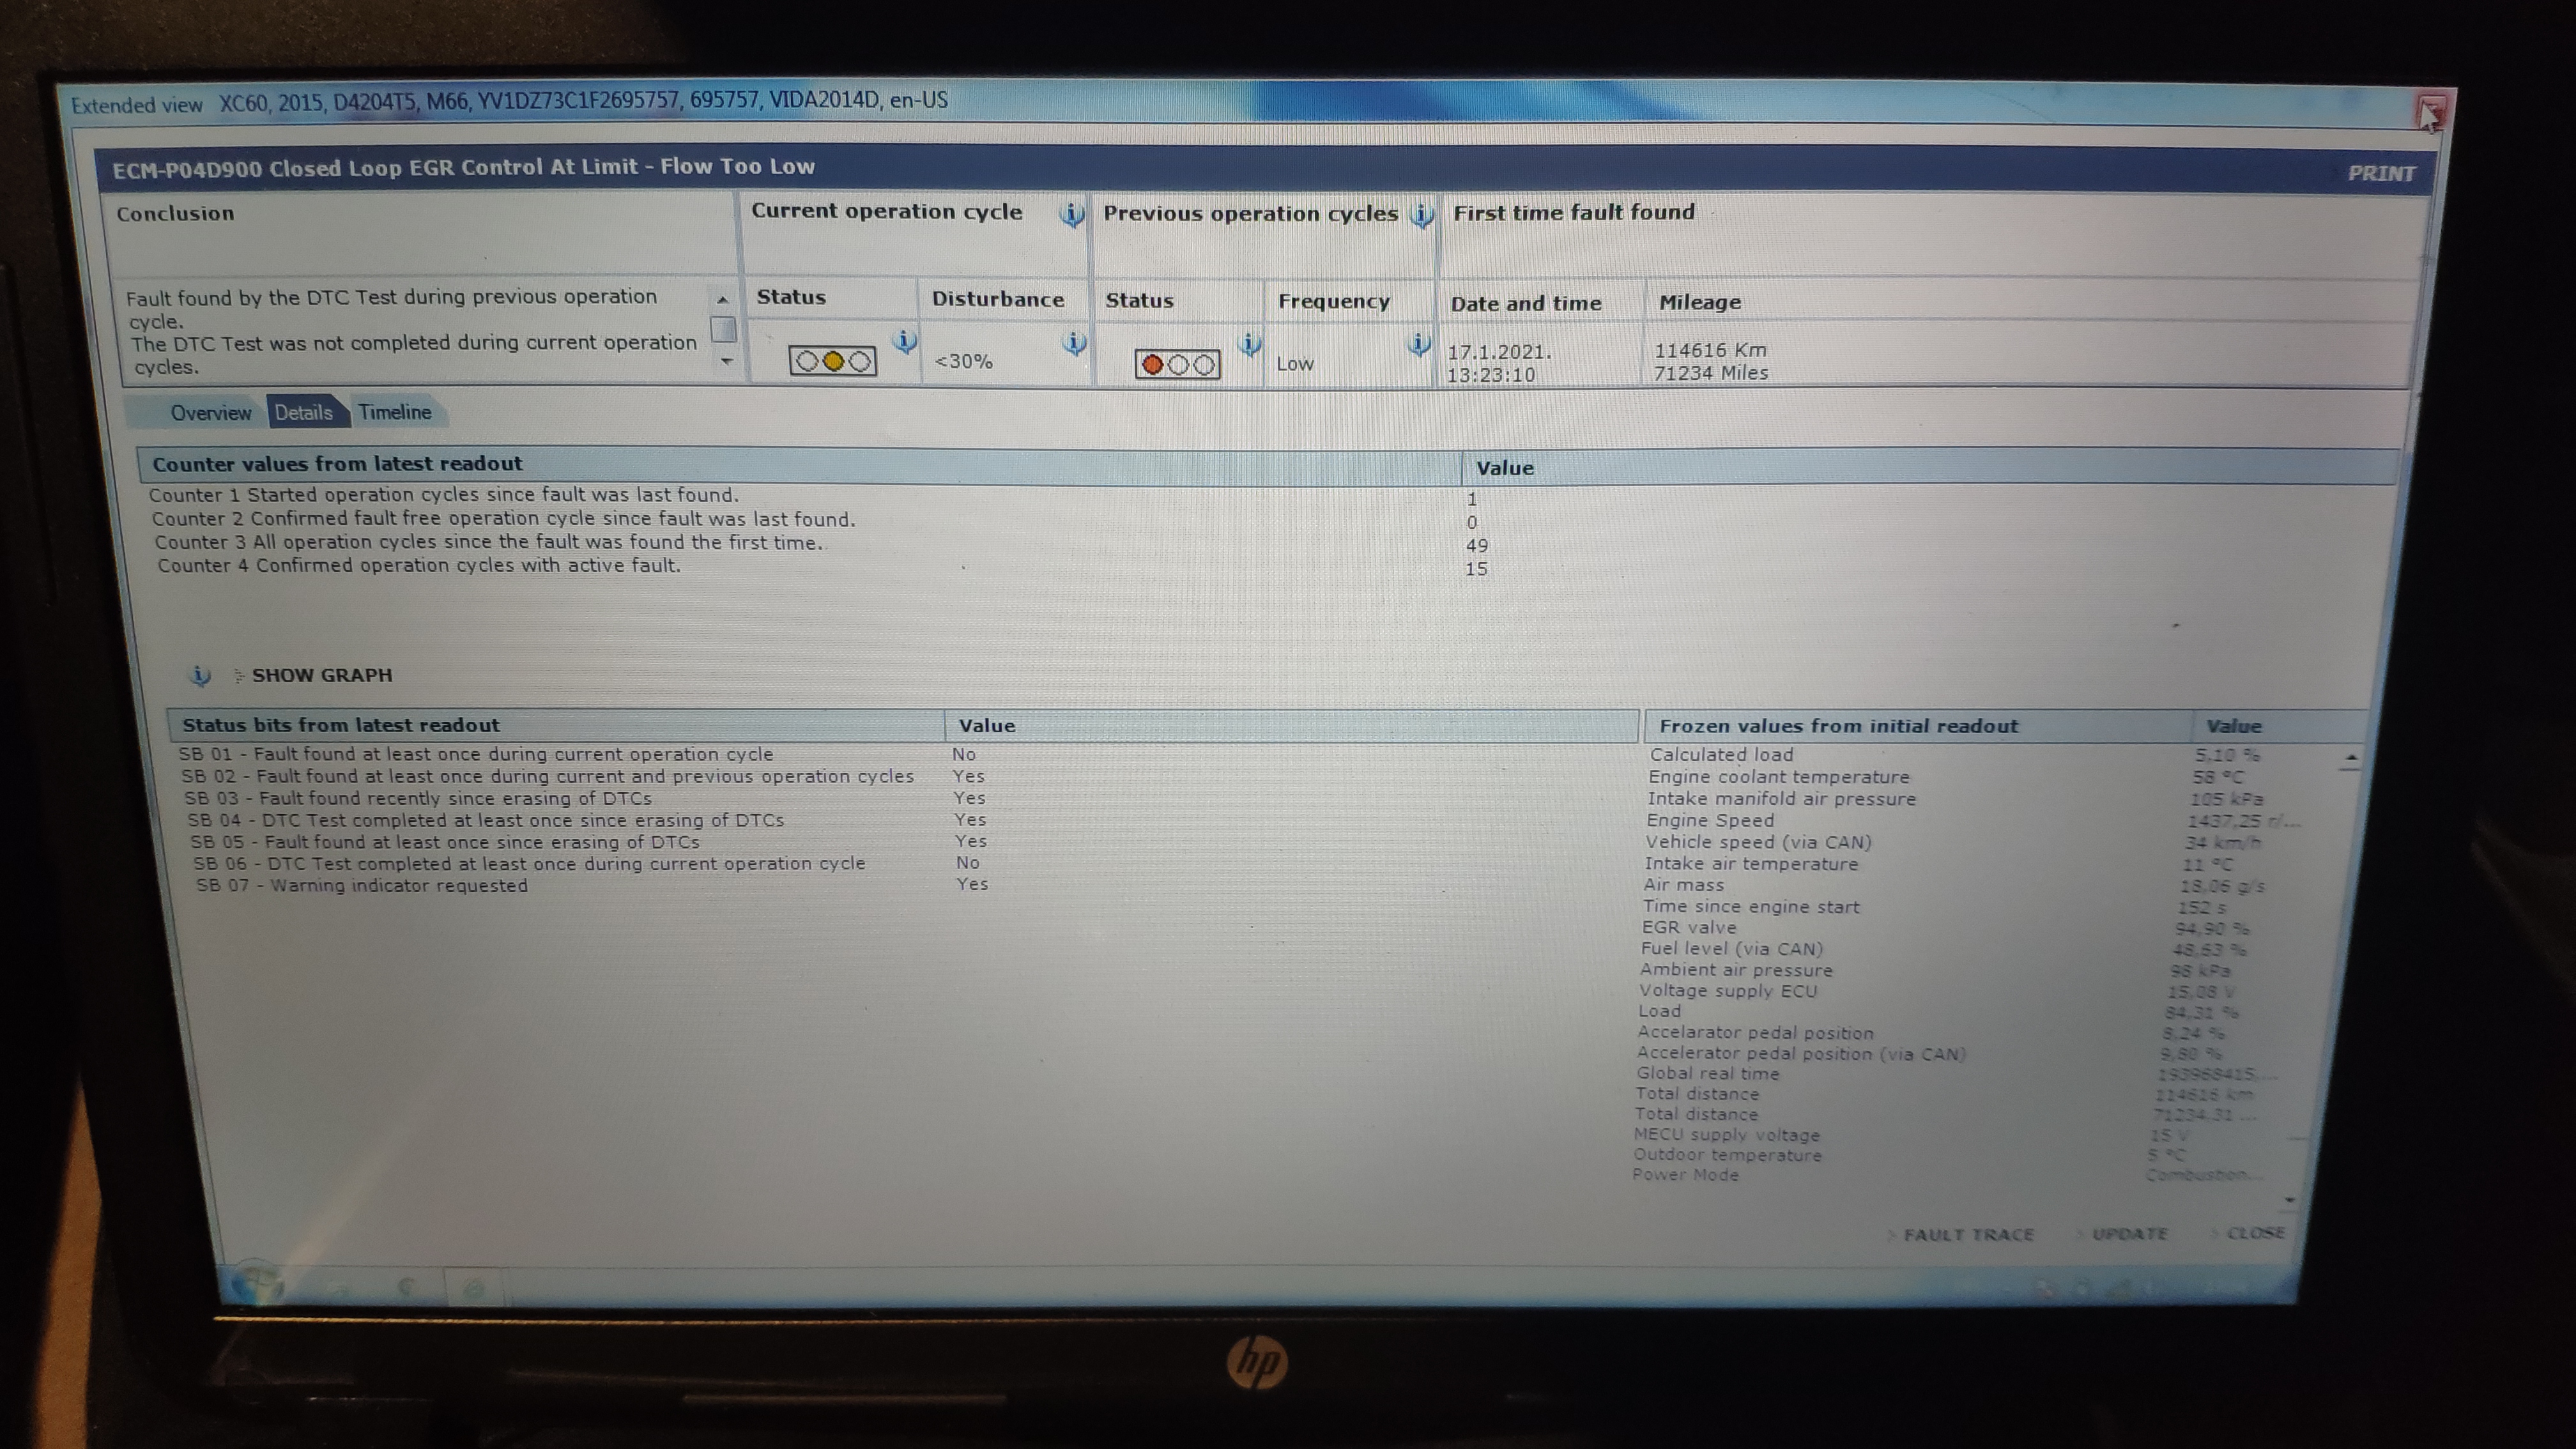Click the 114616 Km mileage value

(x=1710, y=350)
